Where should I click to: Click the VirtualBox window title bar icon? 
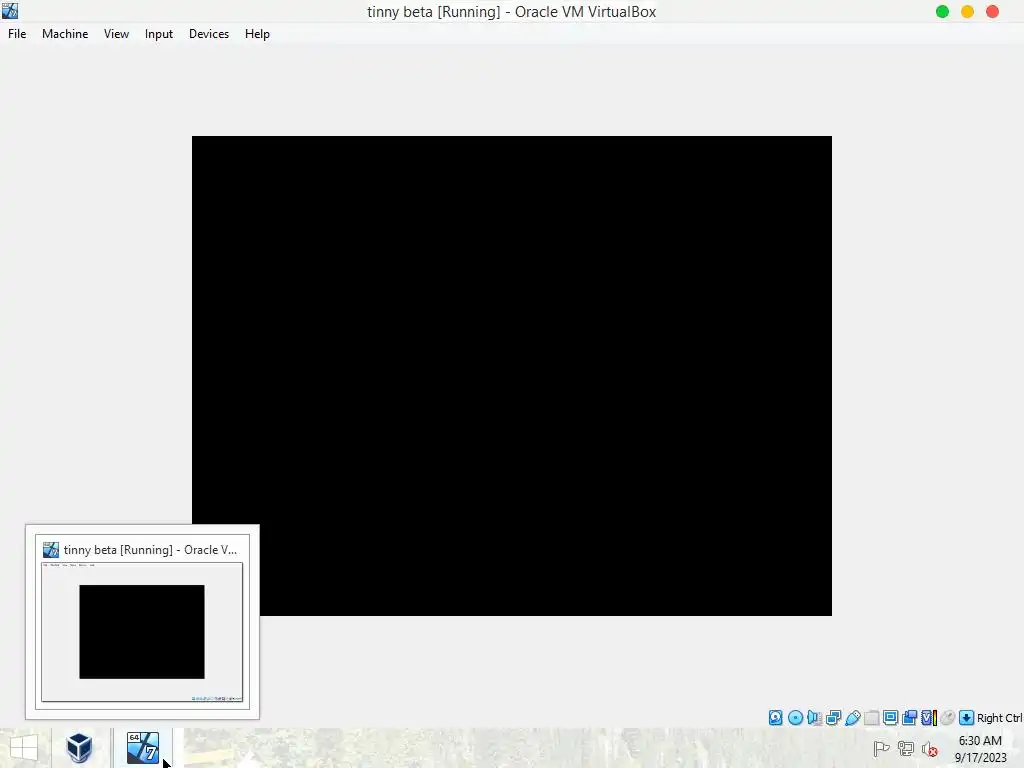tap(10, 10)
